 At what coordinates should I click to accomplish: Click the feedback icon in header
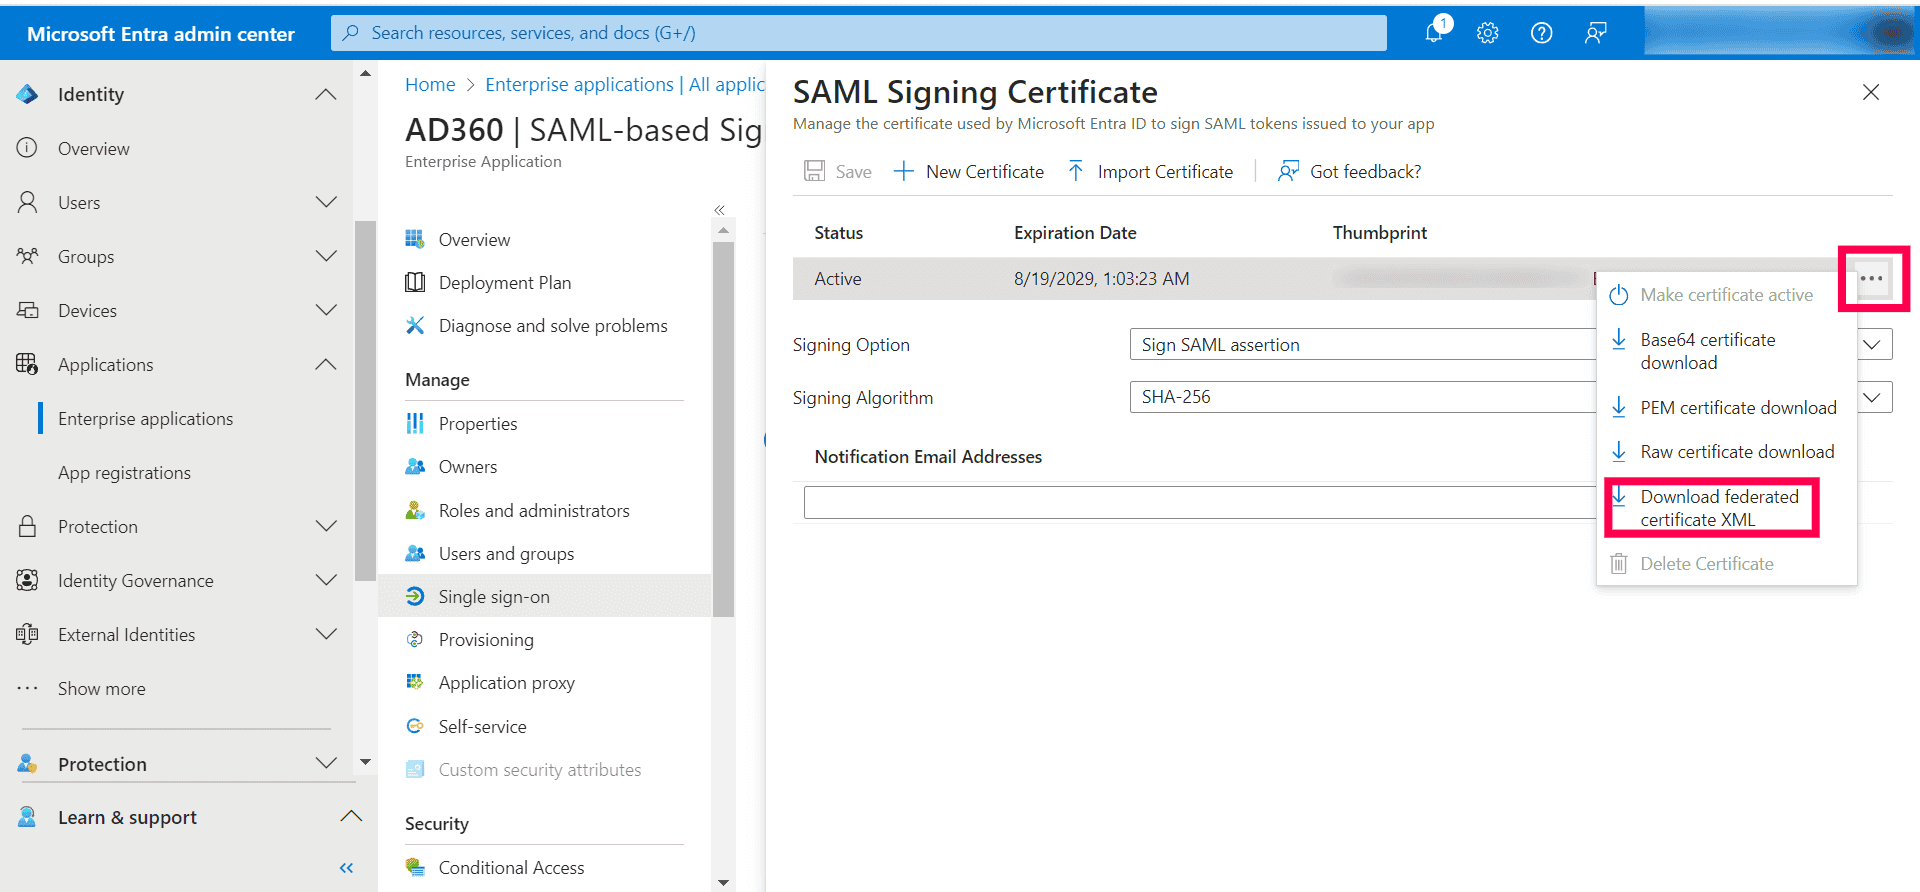coord(1595,33)
